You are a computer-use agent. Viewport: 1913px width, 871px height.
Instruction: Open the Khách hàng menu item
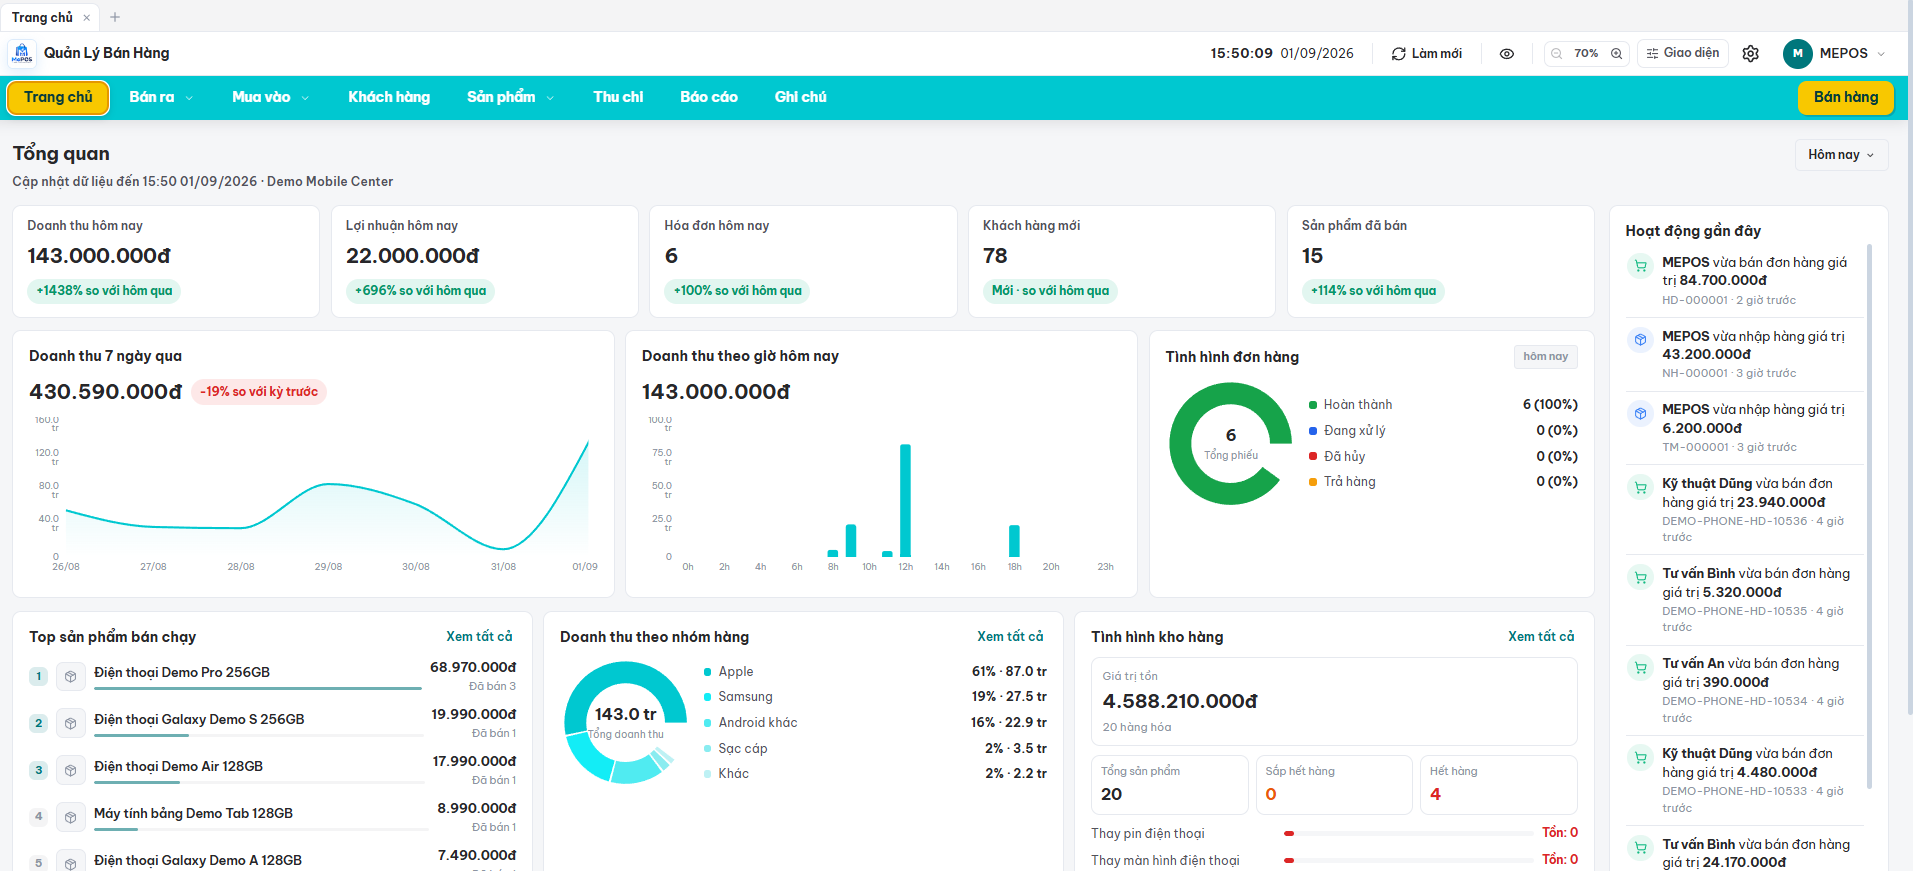click(x=389, y=97)
